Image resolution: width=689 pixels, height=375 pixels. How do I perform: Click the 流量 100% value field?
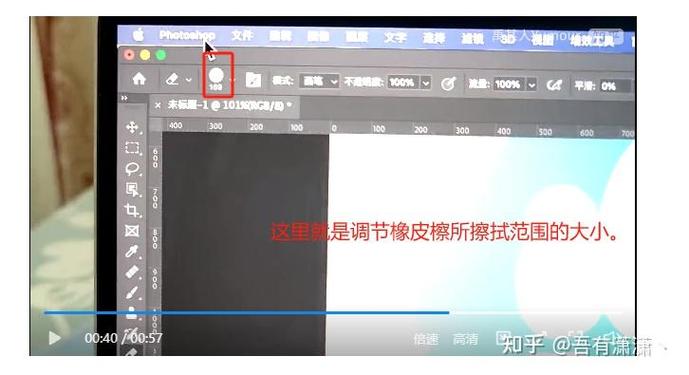[508, 84]
